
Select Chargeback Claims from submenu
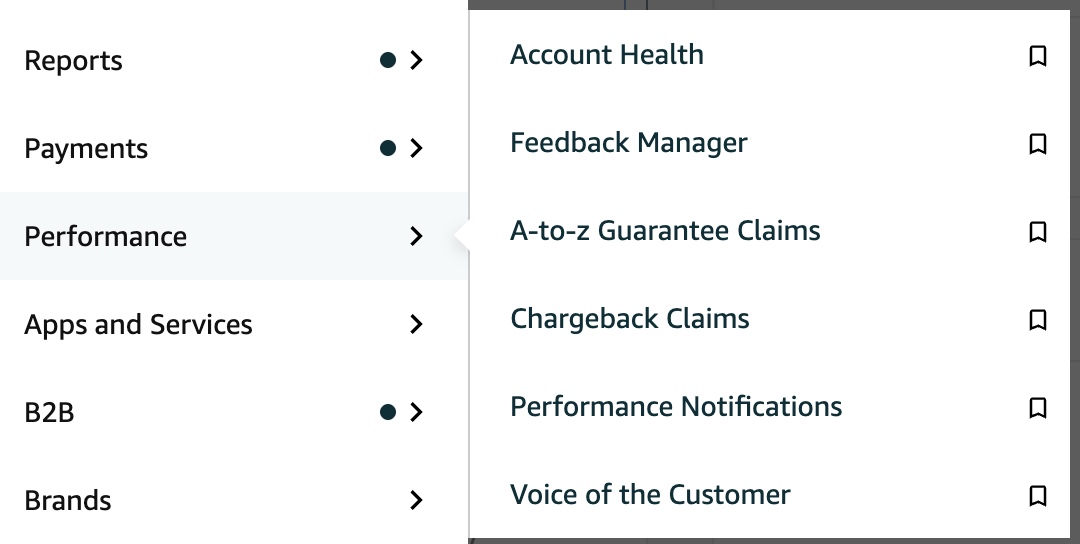(x=630, y=319)
